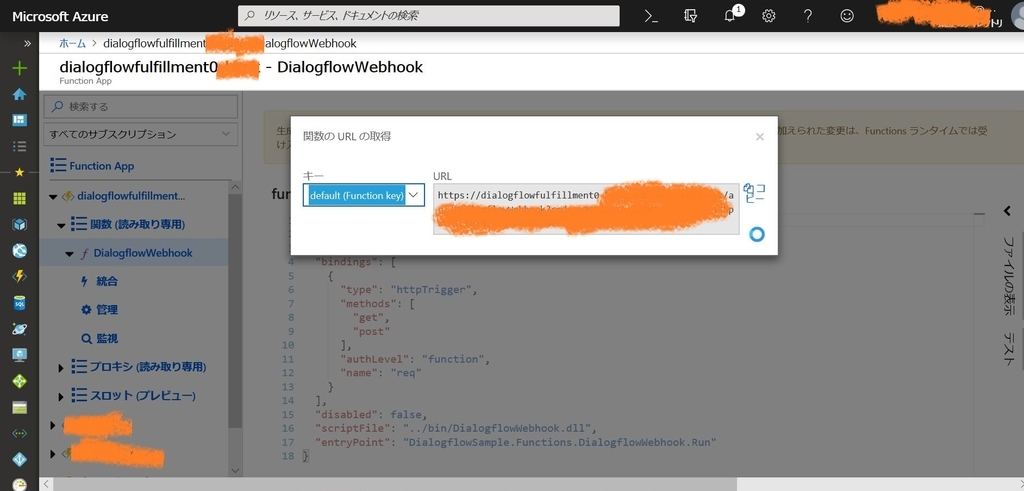This screenshot has width=1024, height=491.
Task: Open Load balancers green diamond icon
Action: coord(20,381)
